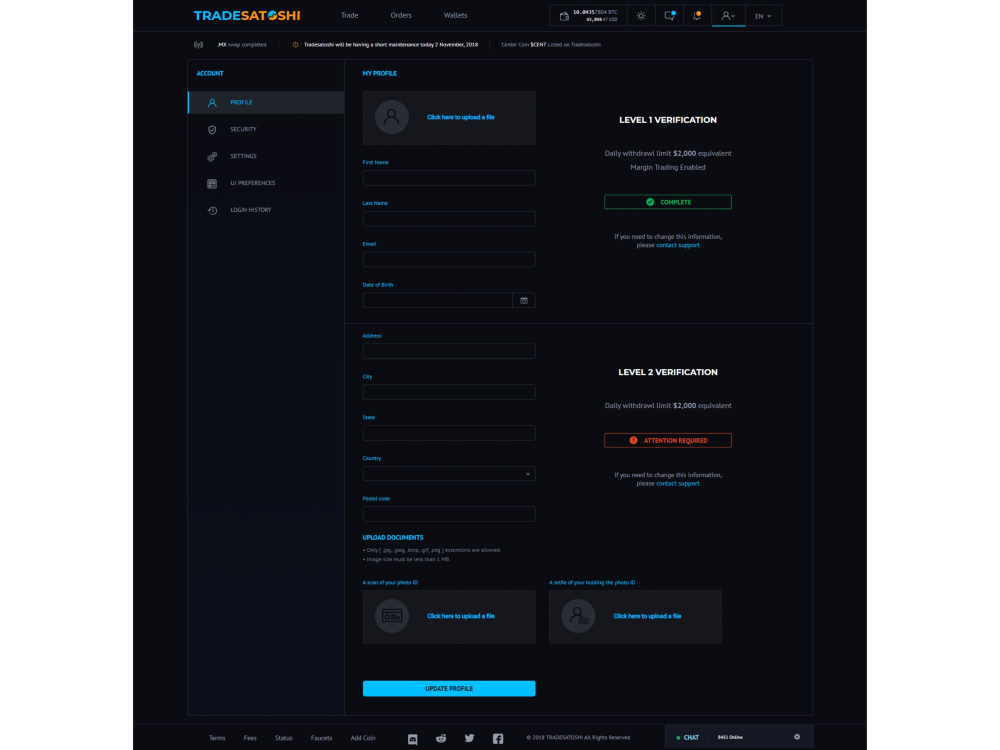Open the Date of Birth calendar picker
The image size is (1000, 750).
point(524,300)
